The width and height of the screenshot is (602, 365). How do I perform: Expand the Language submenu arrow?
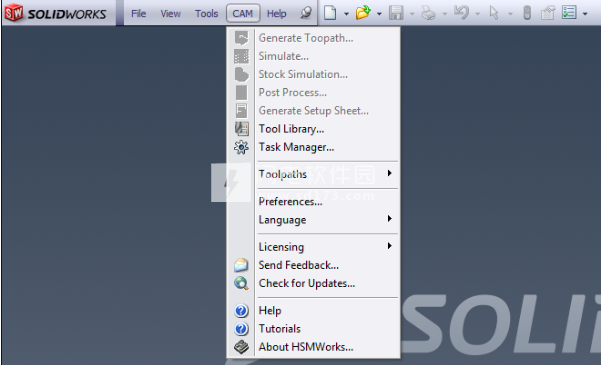390,218
